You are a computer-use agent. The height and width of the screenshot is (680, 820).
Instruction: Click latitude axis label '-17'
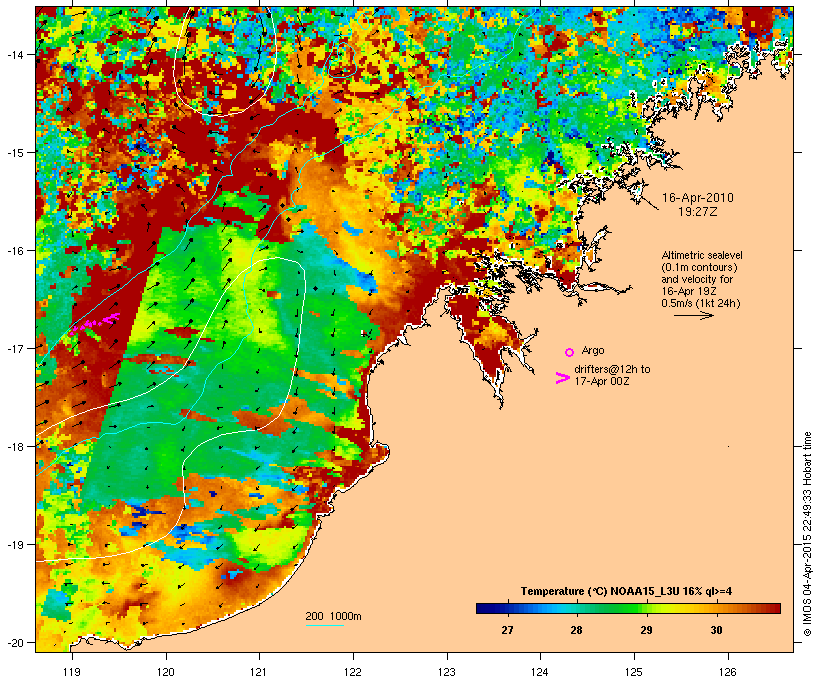click(14, 348)
